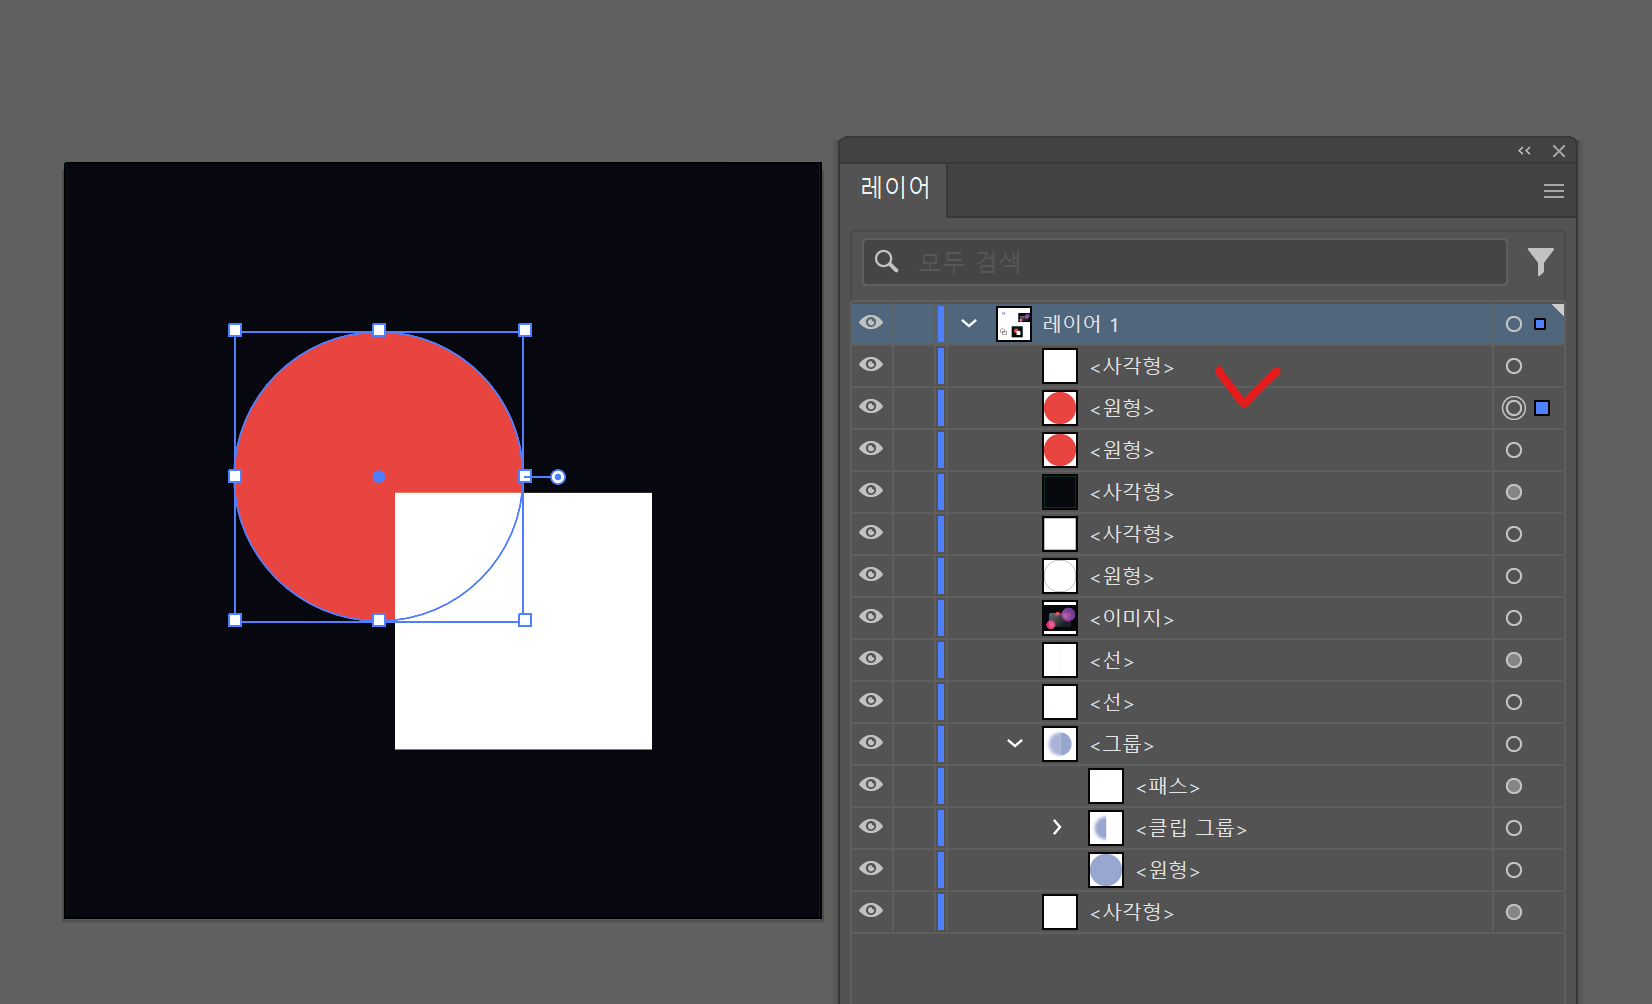Toggle visibility of the <그룹> row

coord(871,743)
